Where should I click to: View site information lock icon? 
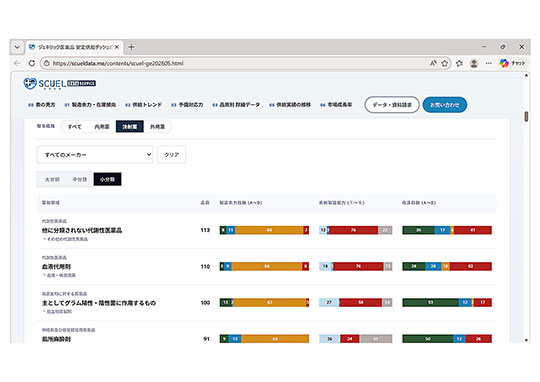point(46,63)
